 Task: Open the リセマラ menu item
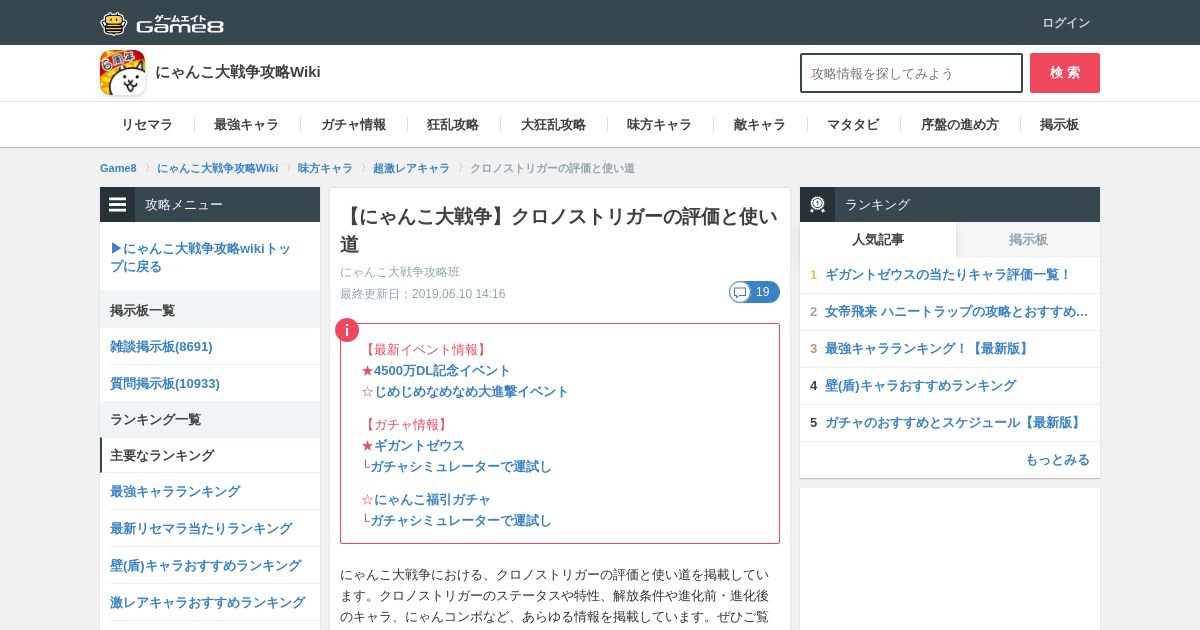[x=147, y=125]
